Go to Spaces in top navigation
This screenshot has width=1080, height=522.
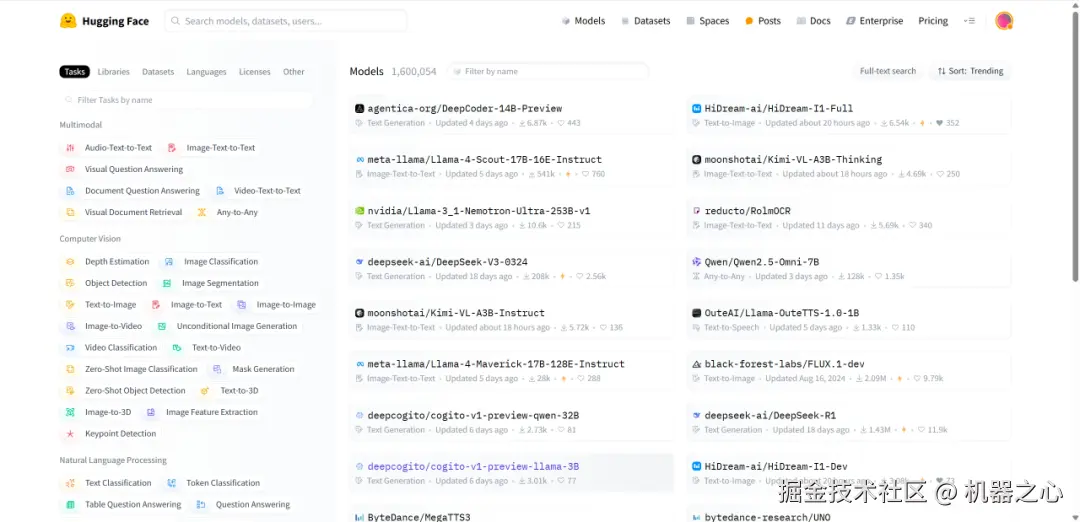(x=707, y=21)
